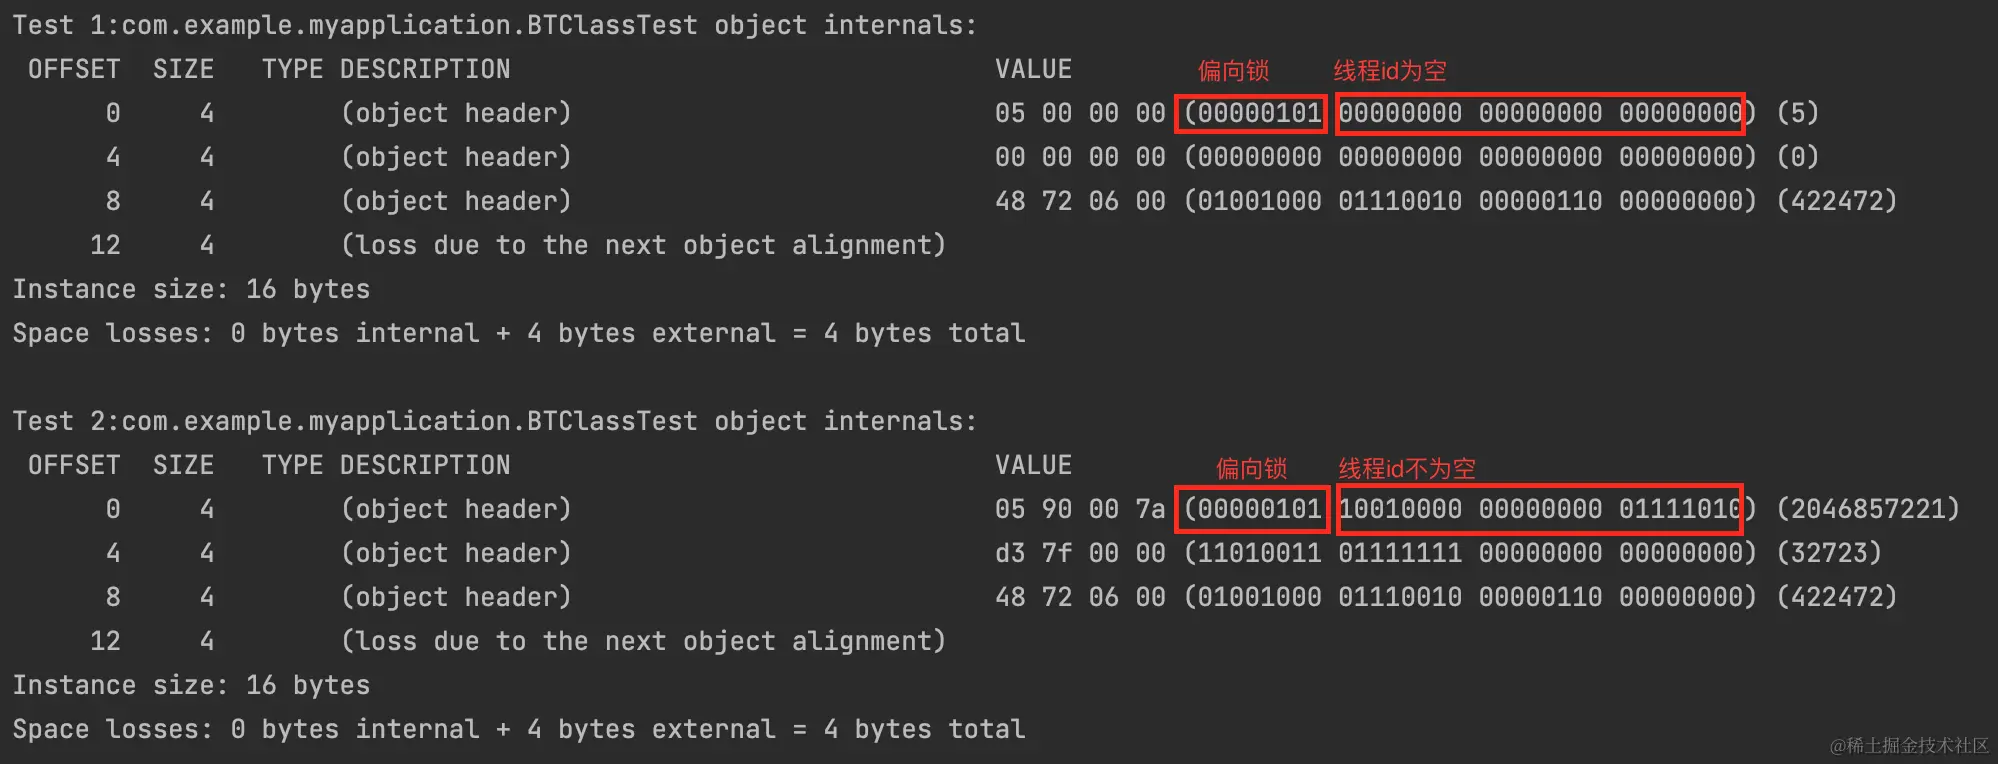Viewport: 1998px width, 764px height.
Task: Click the value '(2046857221)' in Test 2
Action: pos(1867,509)
